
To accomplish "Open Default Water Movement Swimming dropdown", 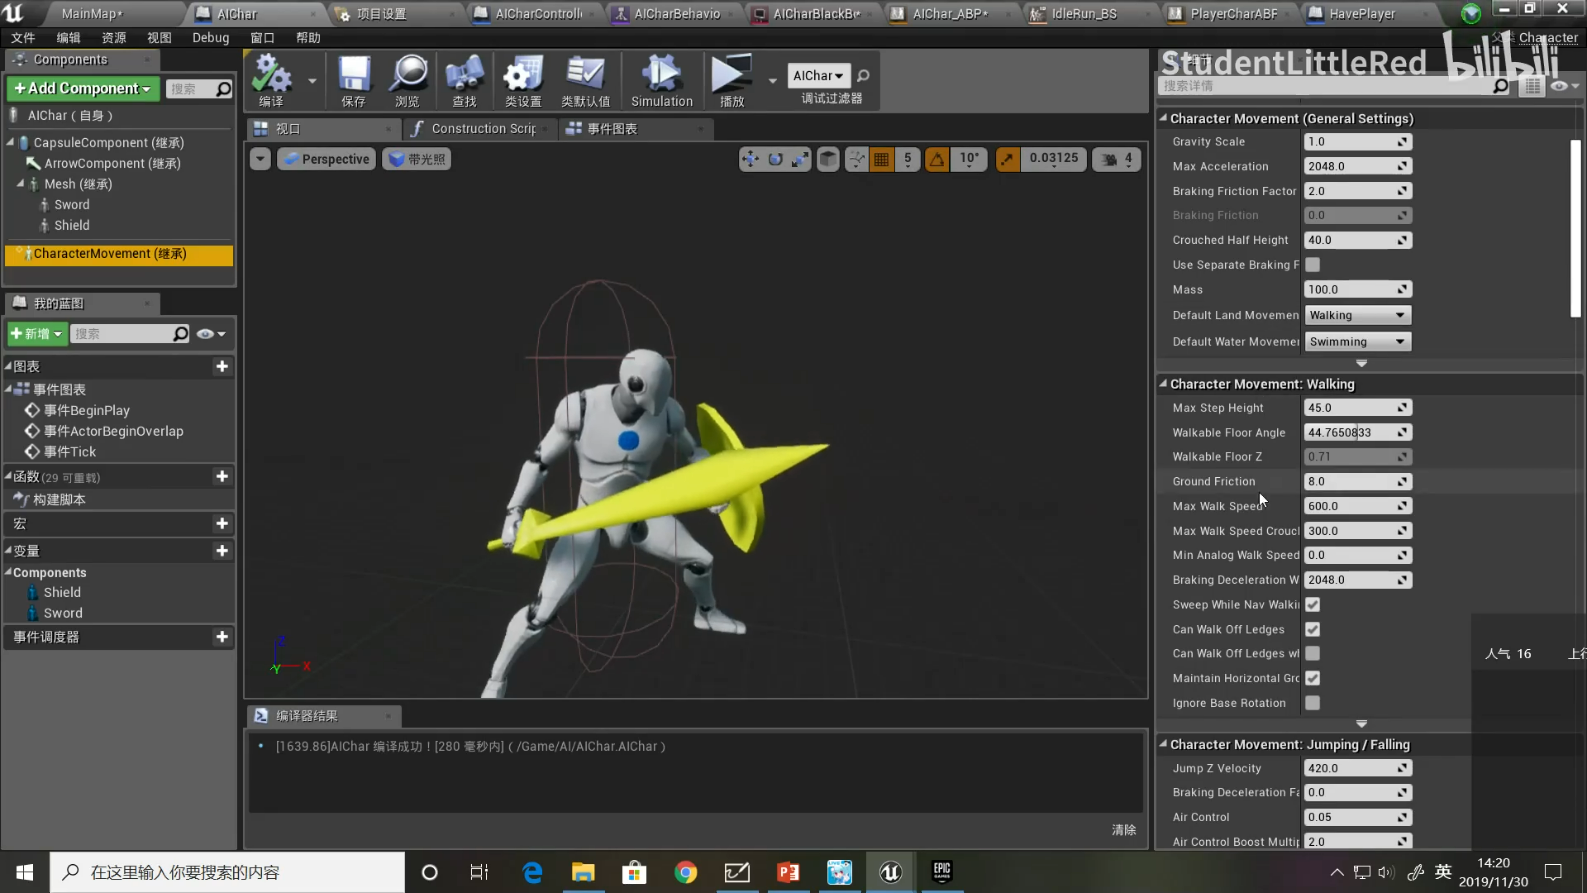I will [1358, 342].
